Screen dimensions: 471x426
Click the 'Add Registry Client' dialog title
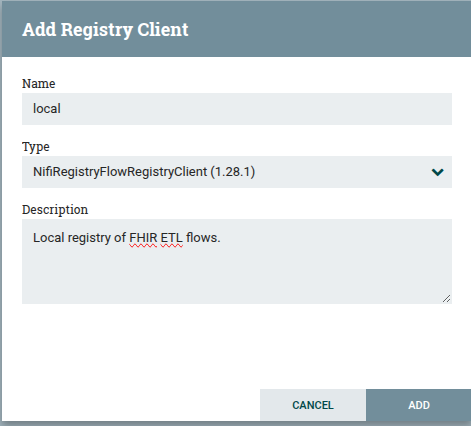tap(105, 30)
